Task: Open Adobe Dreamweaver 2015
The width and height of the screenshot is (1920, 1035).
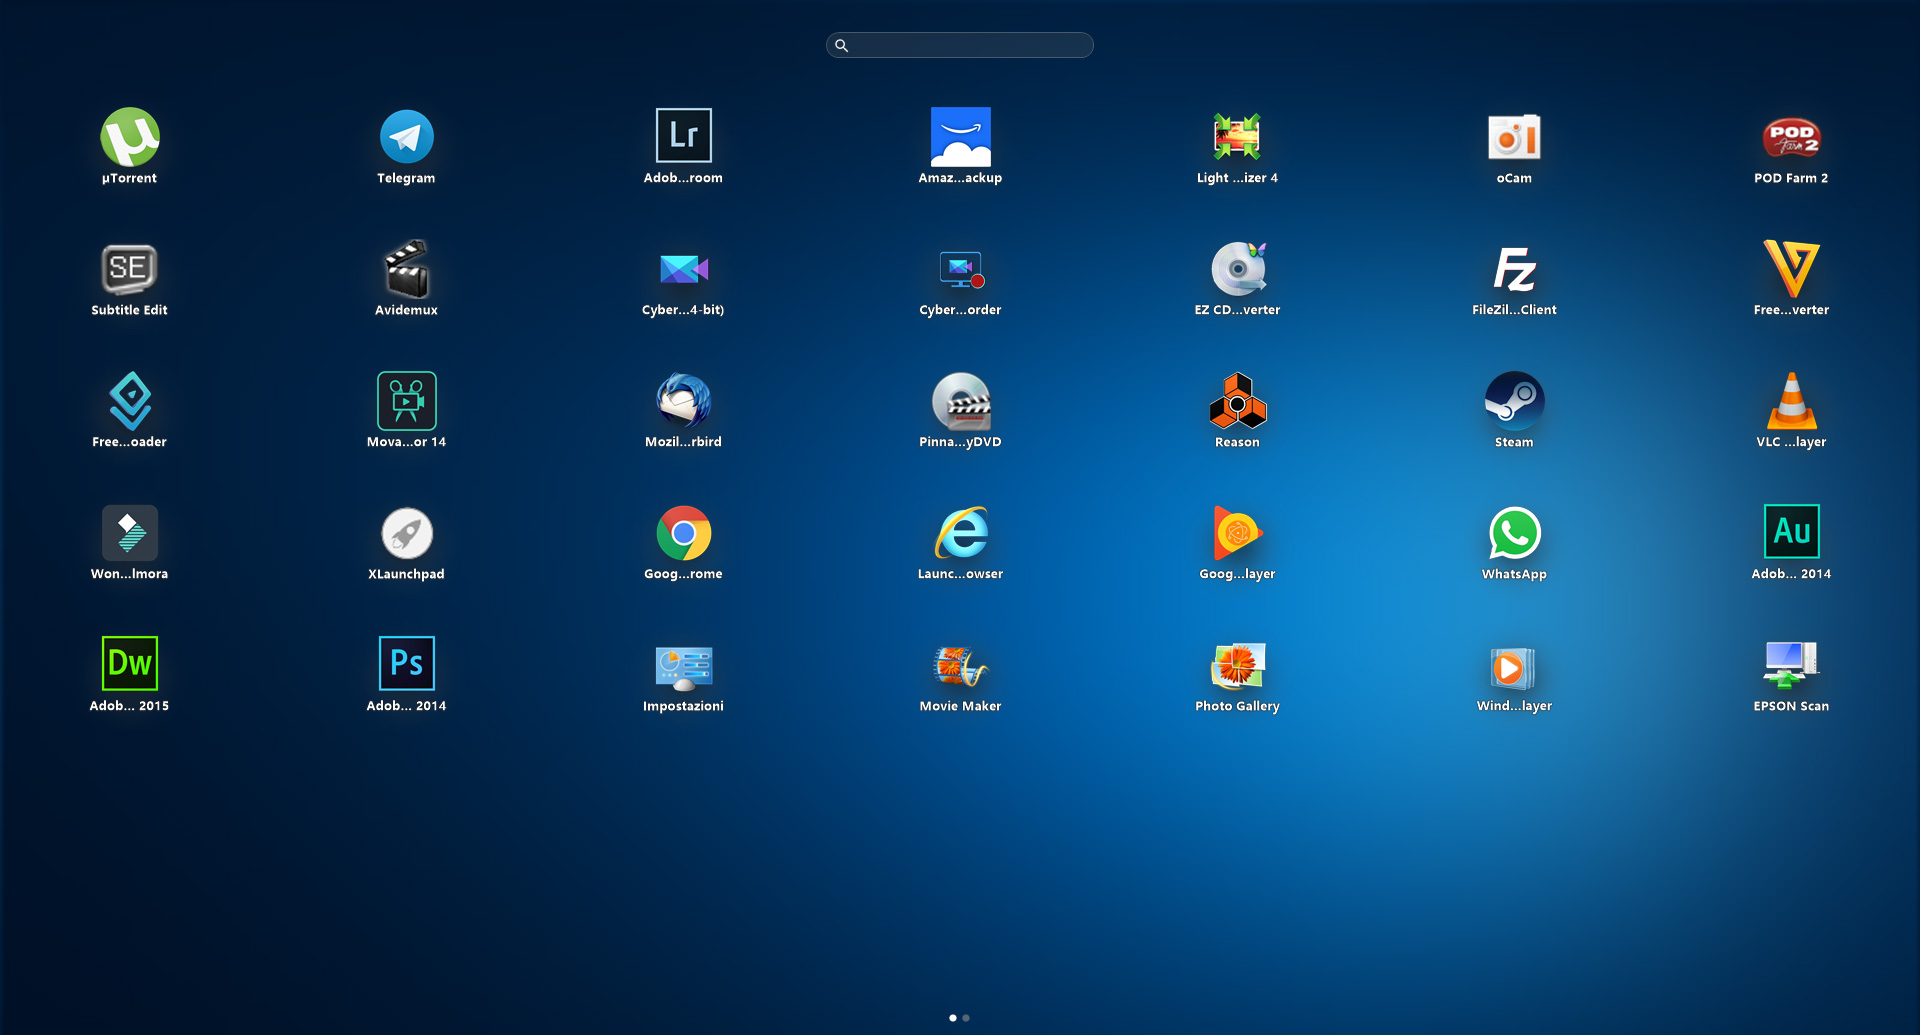Action: (130, 664)
